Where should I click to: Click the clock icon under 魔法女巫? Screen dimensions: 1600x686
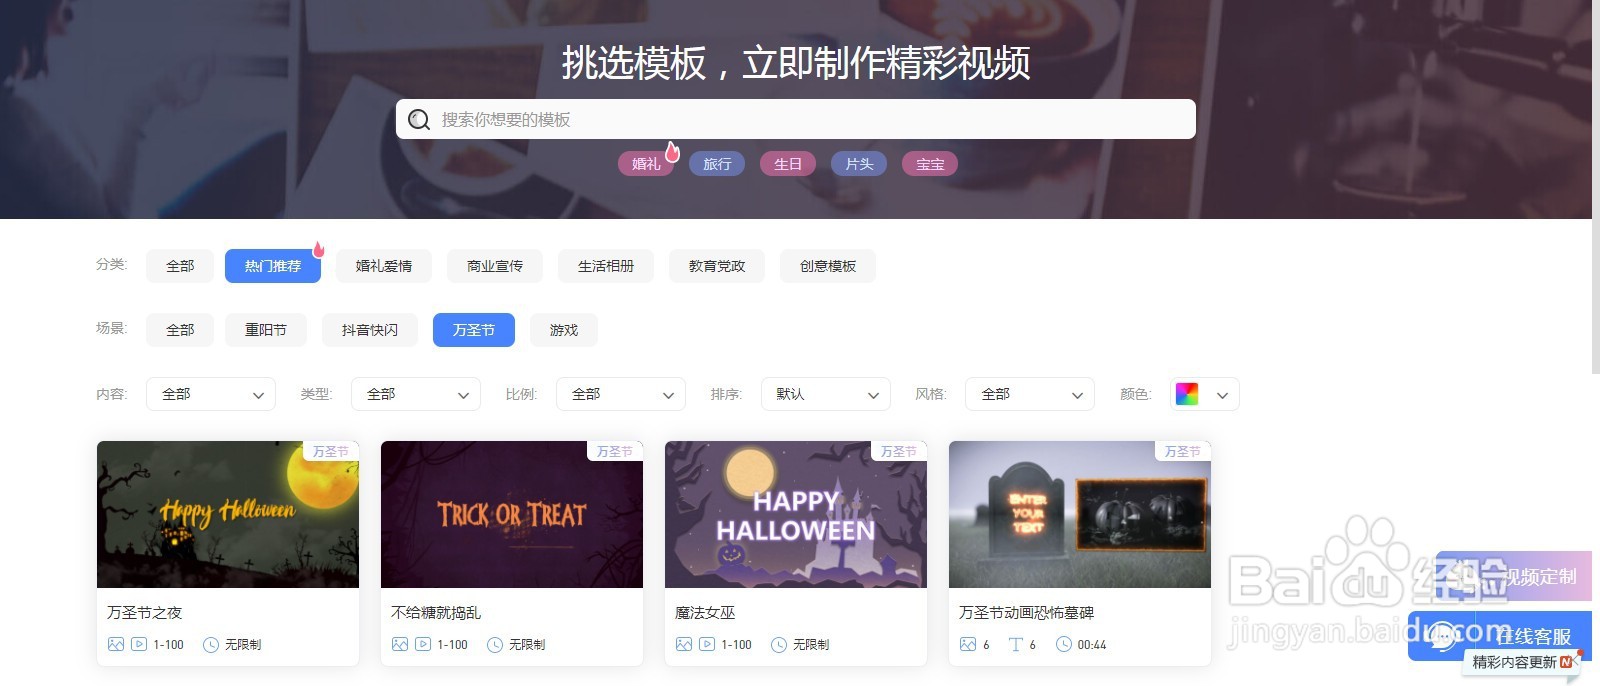point(779,645)
